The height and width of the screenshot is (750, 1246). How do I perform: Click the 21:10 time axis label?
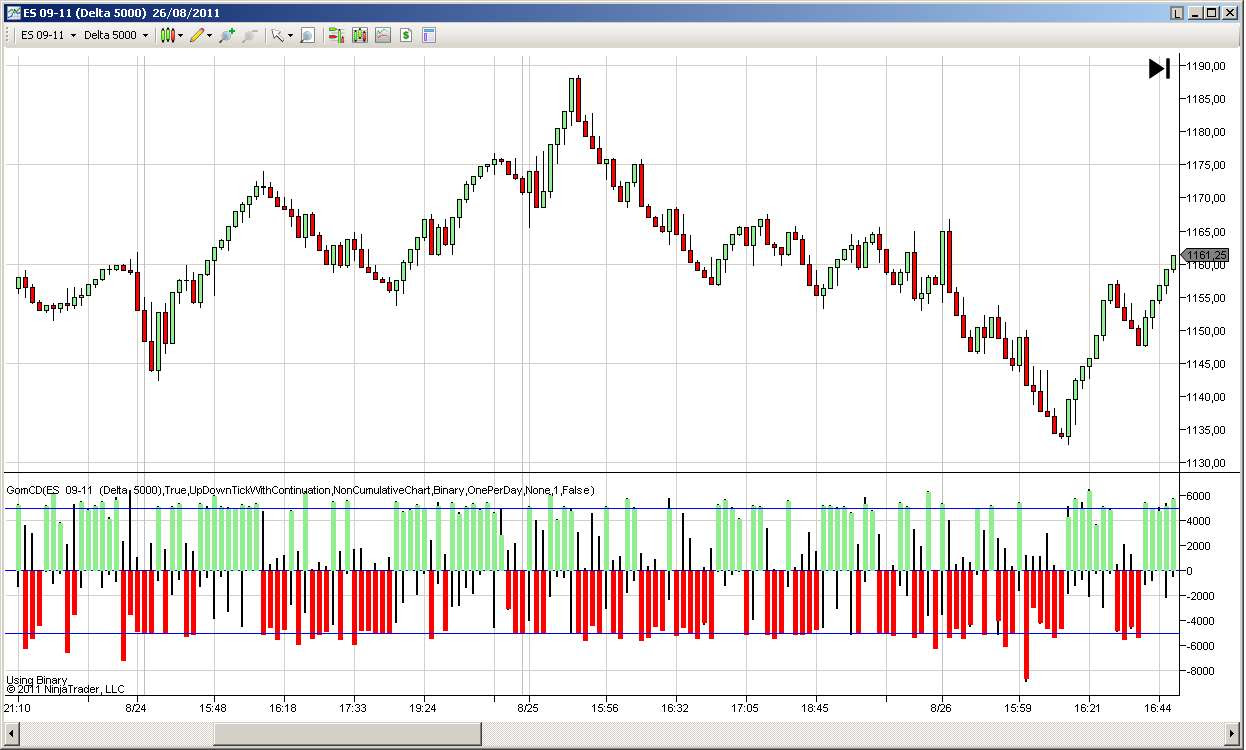tap(17, 708)
